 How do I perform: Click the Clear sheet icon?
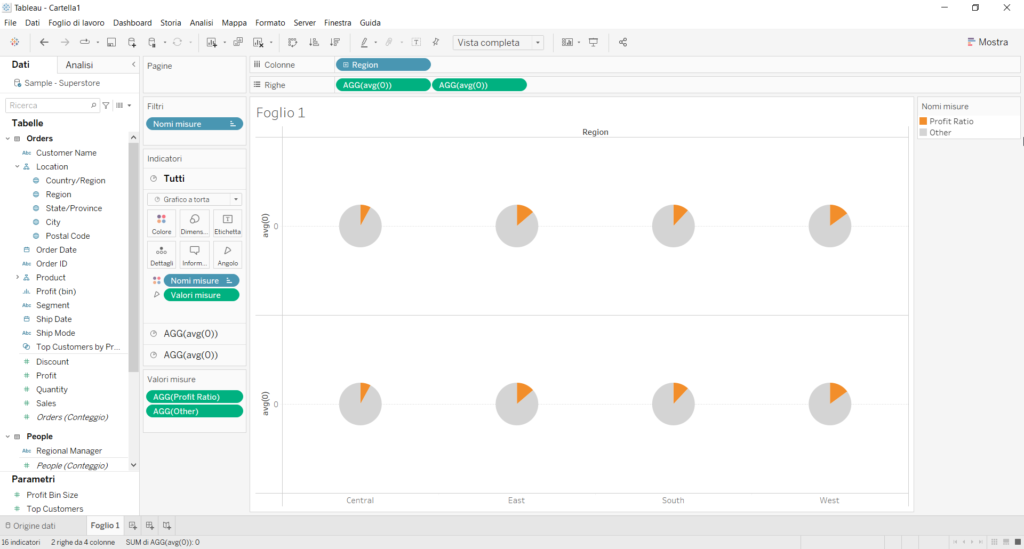pyautogui.click(x=259, y=42)
